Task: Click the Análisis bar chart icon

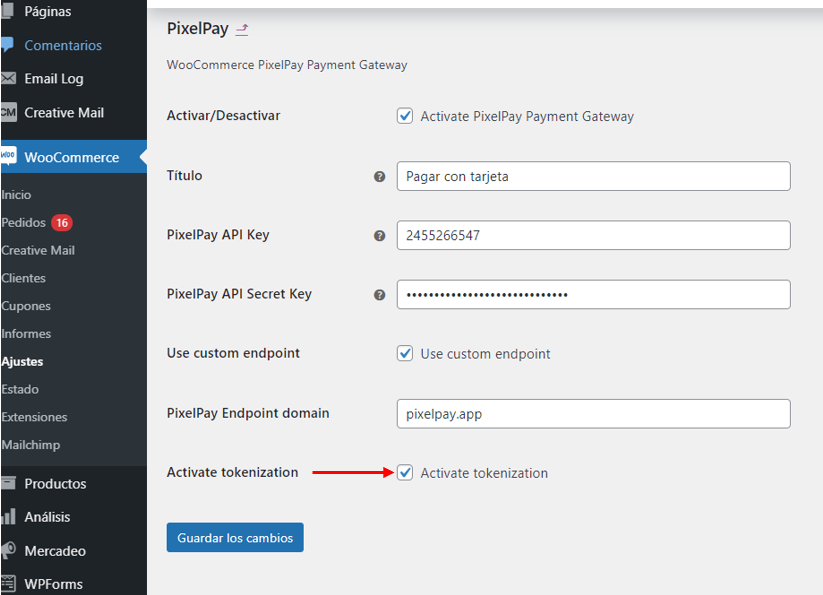Action: click(8, 516)
